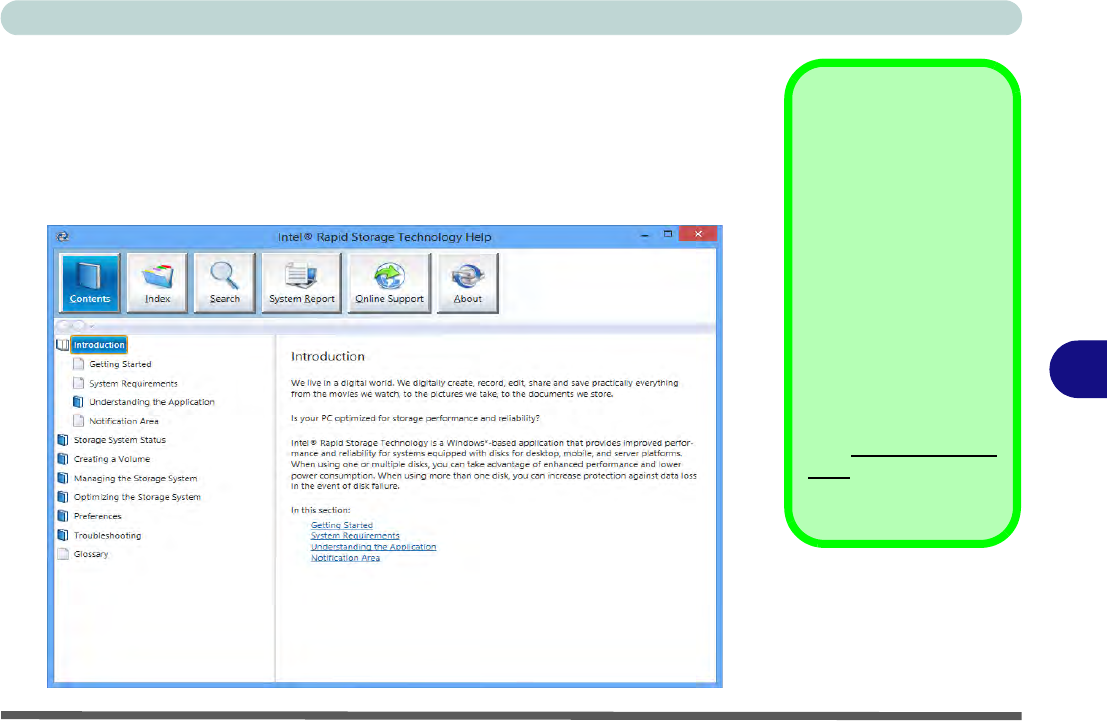The width and height of the screenshot is (1107, 721).
Task: Select System Requirements in the contents tree
Action: [133, 383]
